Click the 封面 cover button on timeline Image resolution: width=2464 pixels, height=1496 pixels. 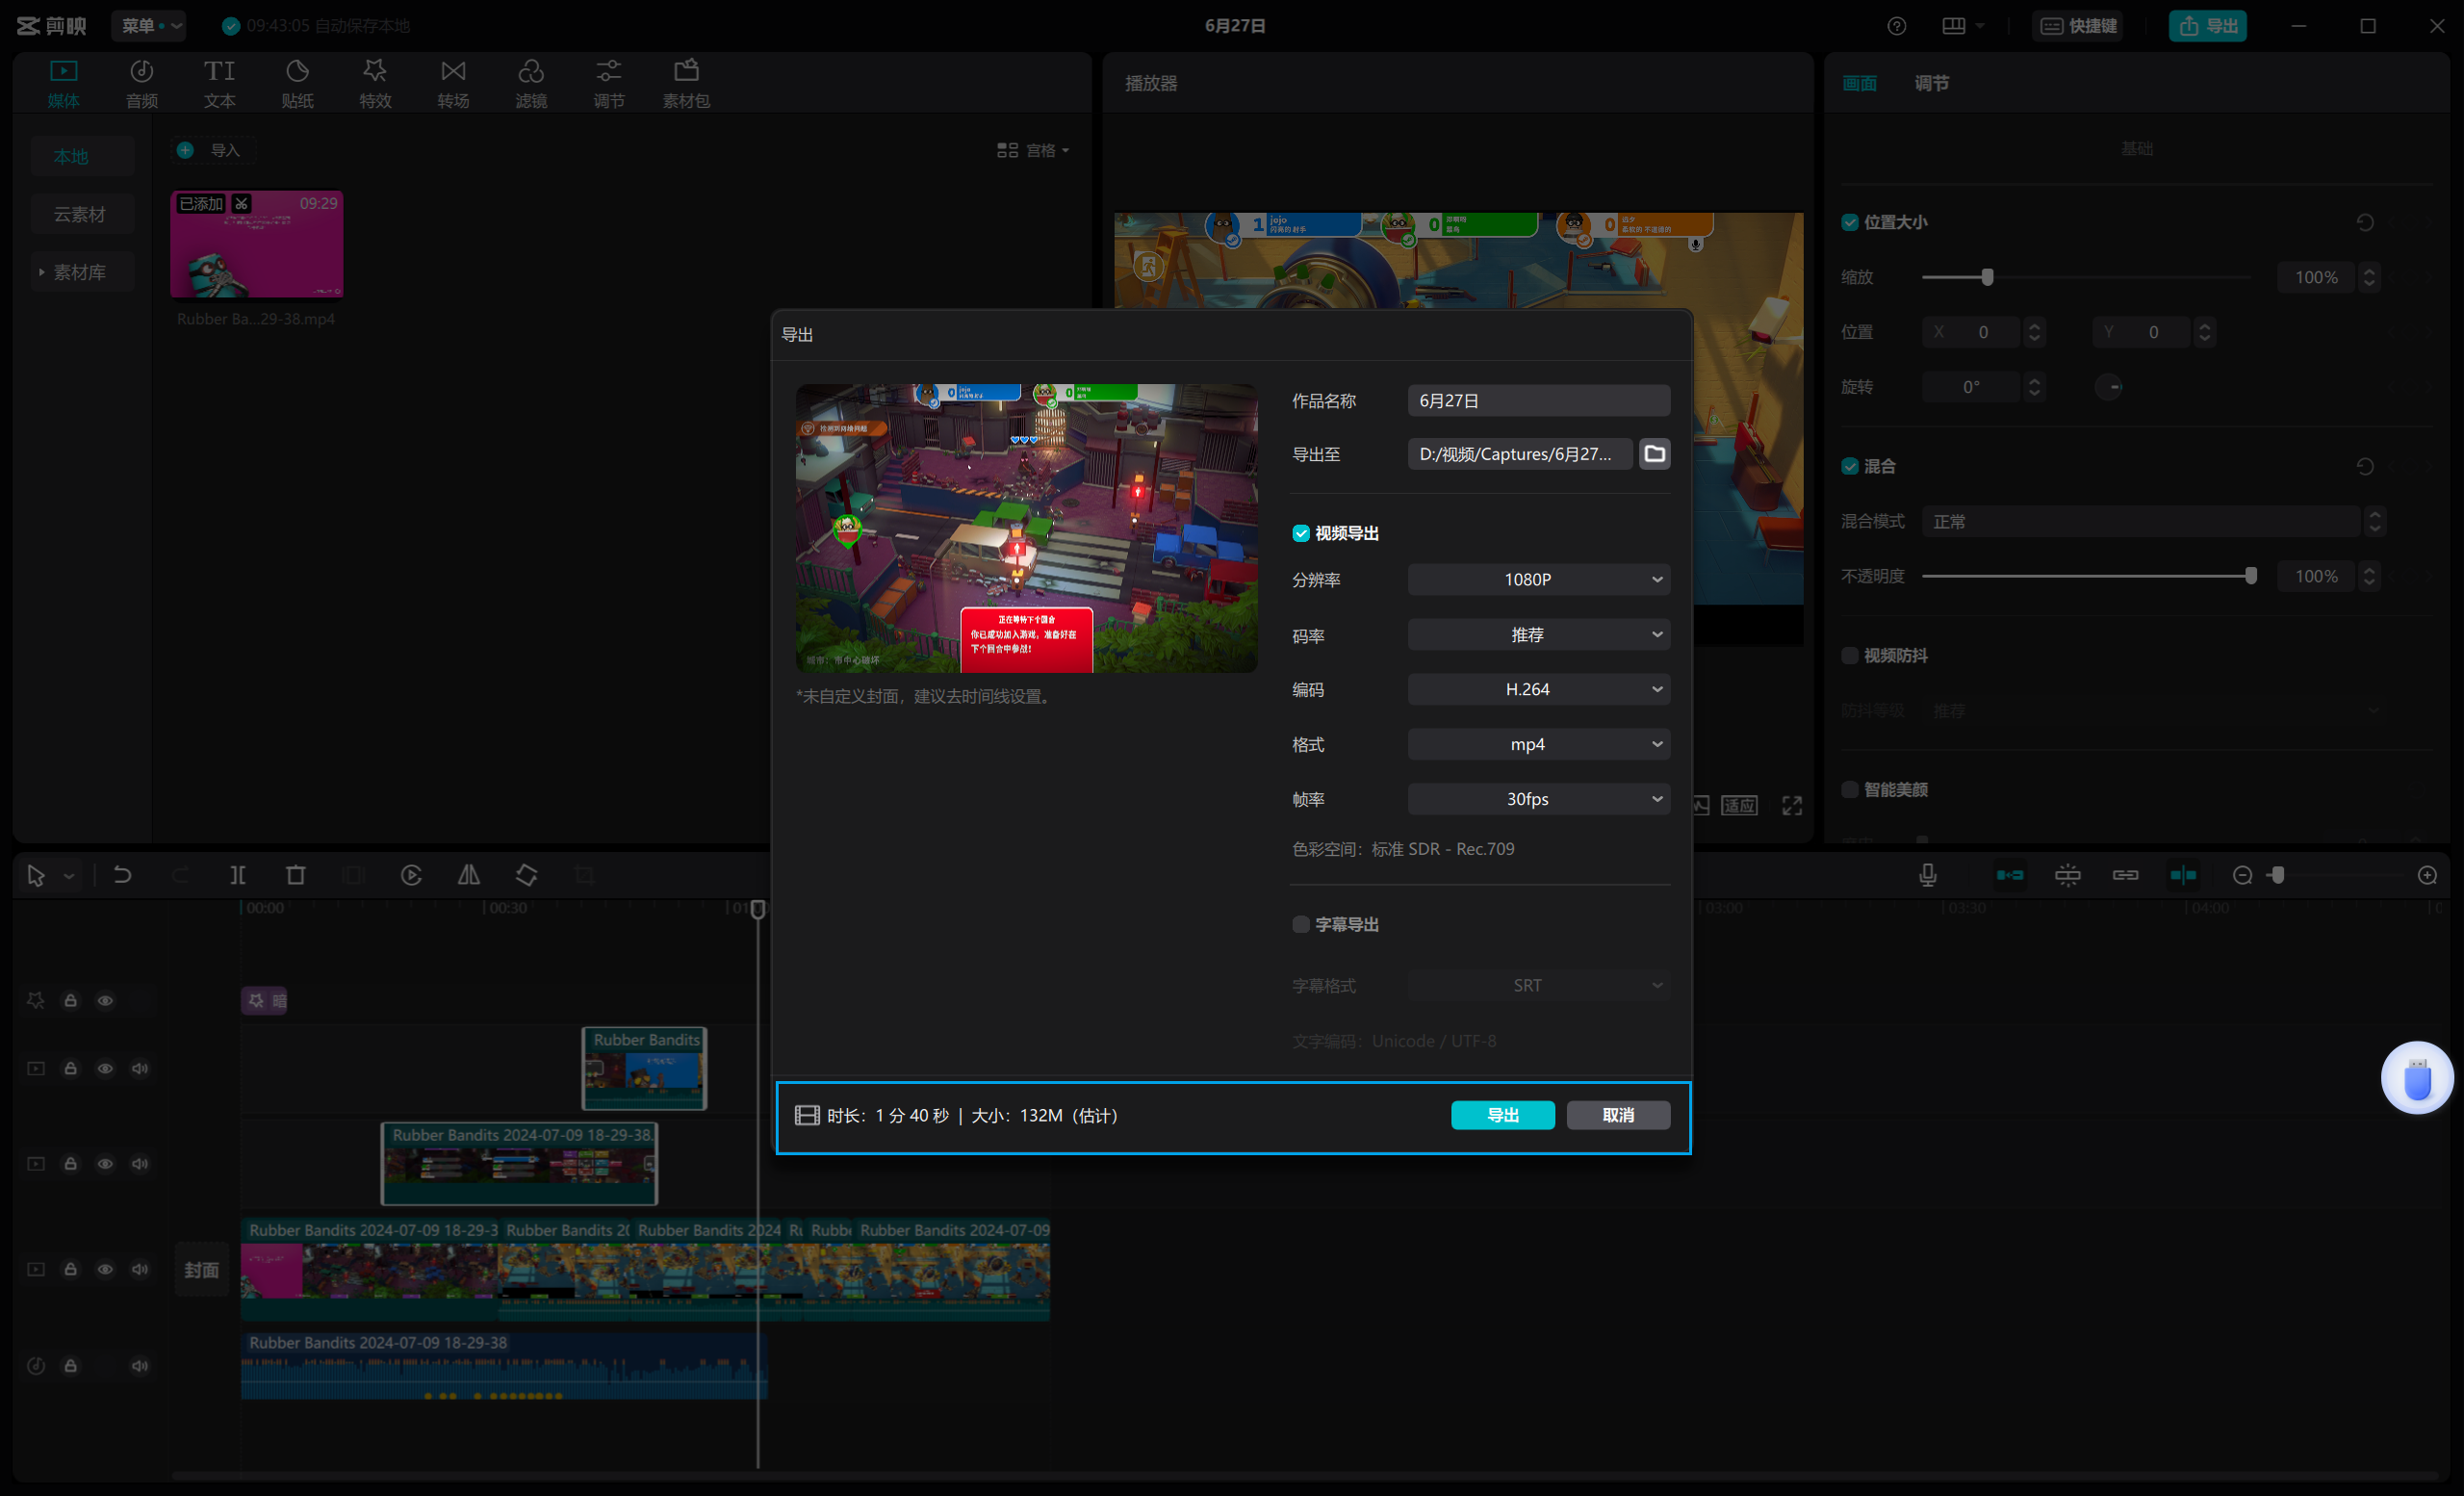(x=202, y=1269)
